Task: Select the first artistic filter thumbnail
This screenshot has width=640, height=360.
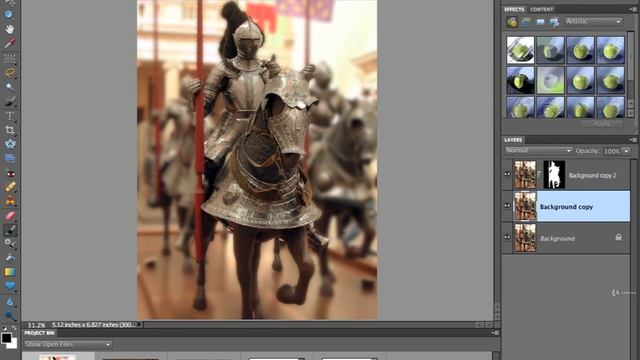Action: 520,50
